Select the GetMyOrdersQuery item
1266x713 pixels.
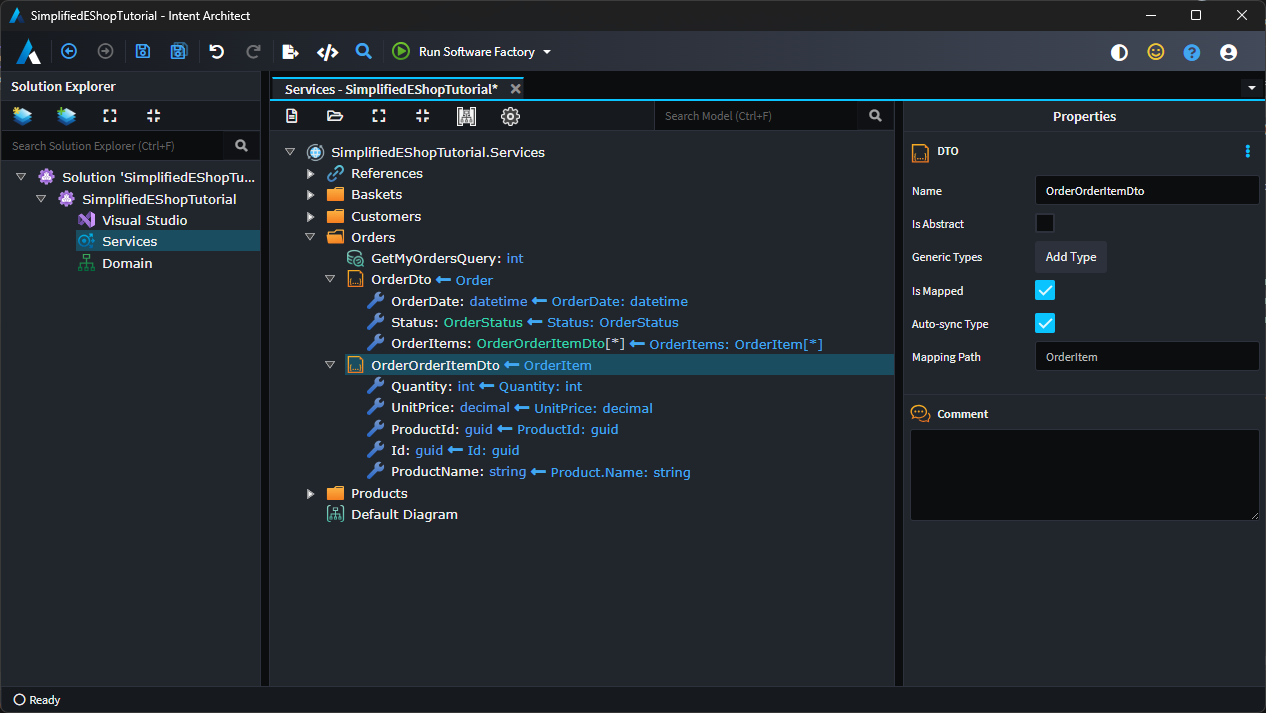click(435, 258)
